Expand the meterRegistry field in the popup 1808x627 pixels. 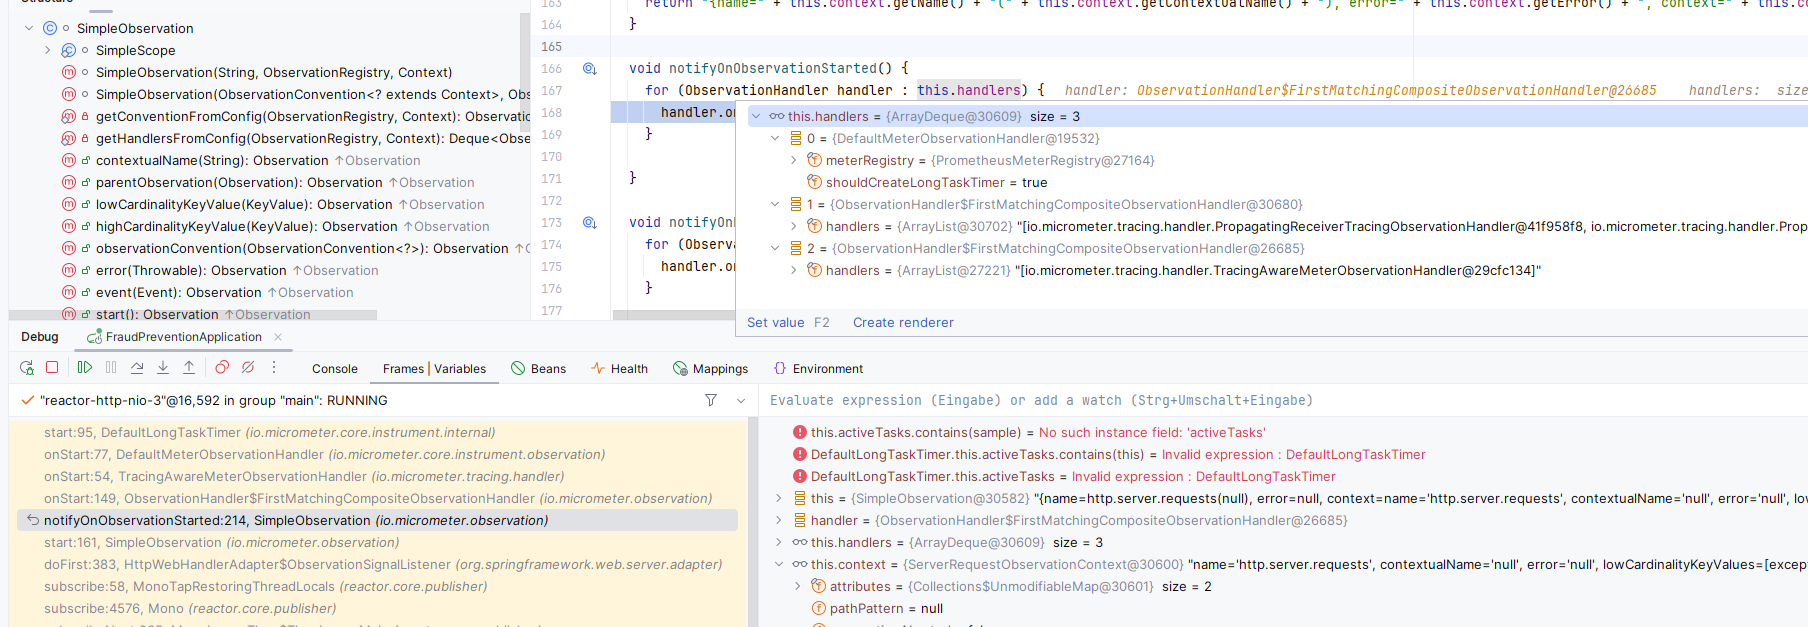(x=794, y=160)
